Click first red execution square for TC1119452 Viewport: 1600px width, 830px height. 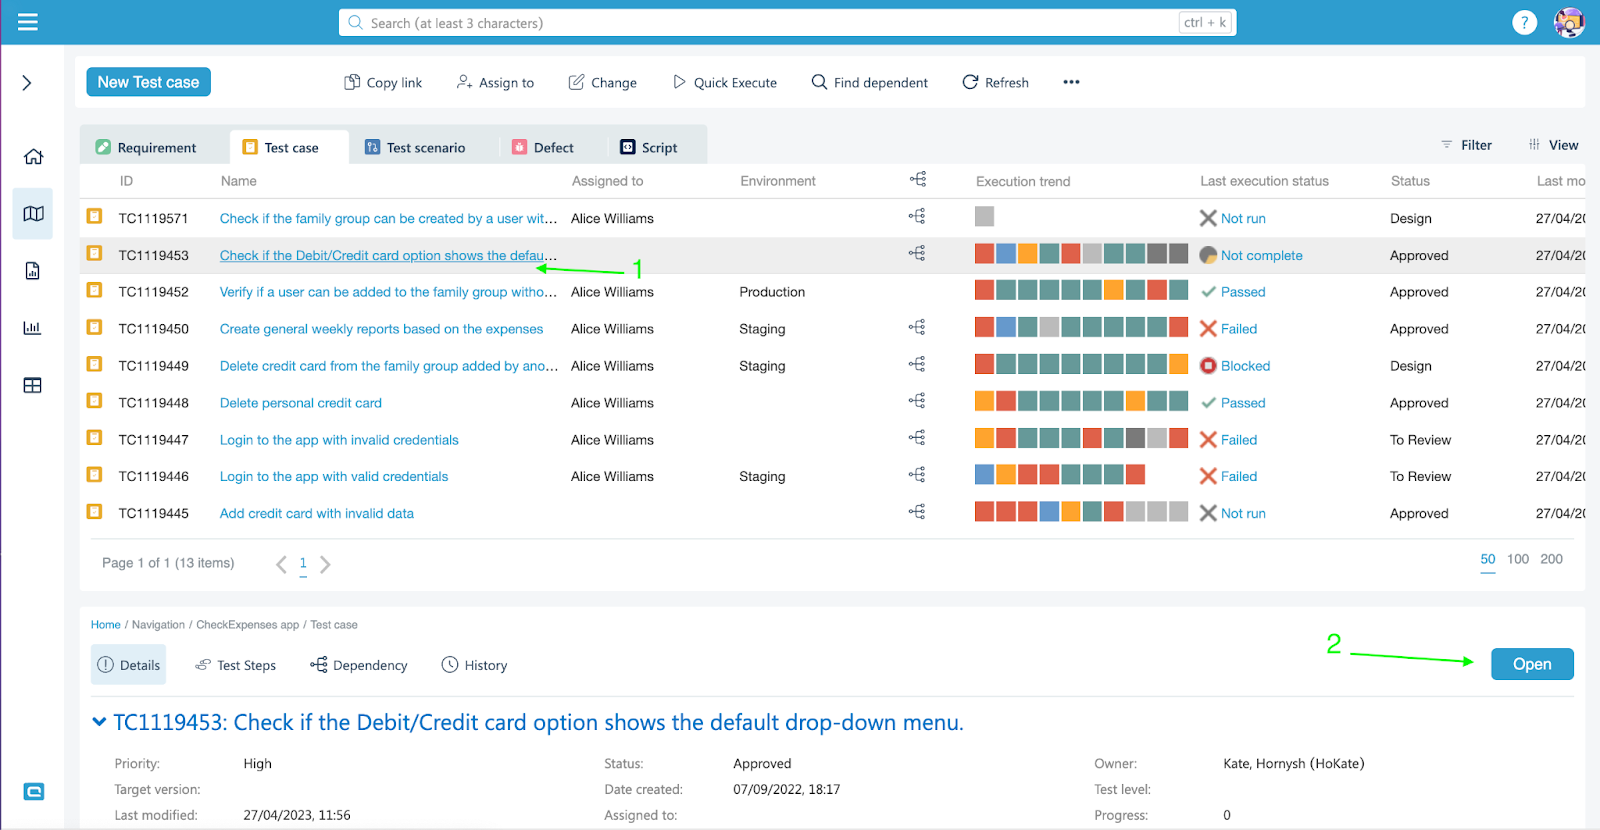pyautogui.click(x=984, y=291)
